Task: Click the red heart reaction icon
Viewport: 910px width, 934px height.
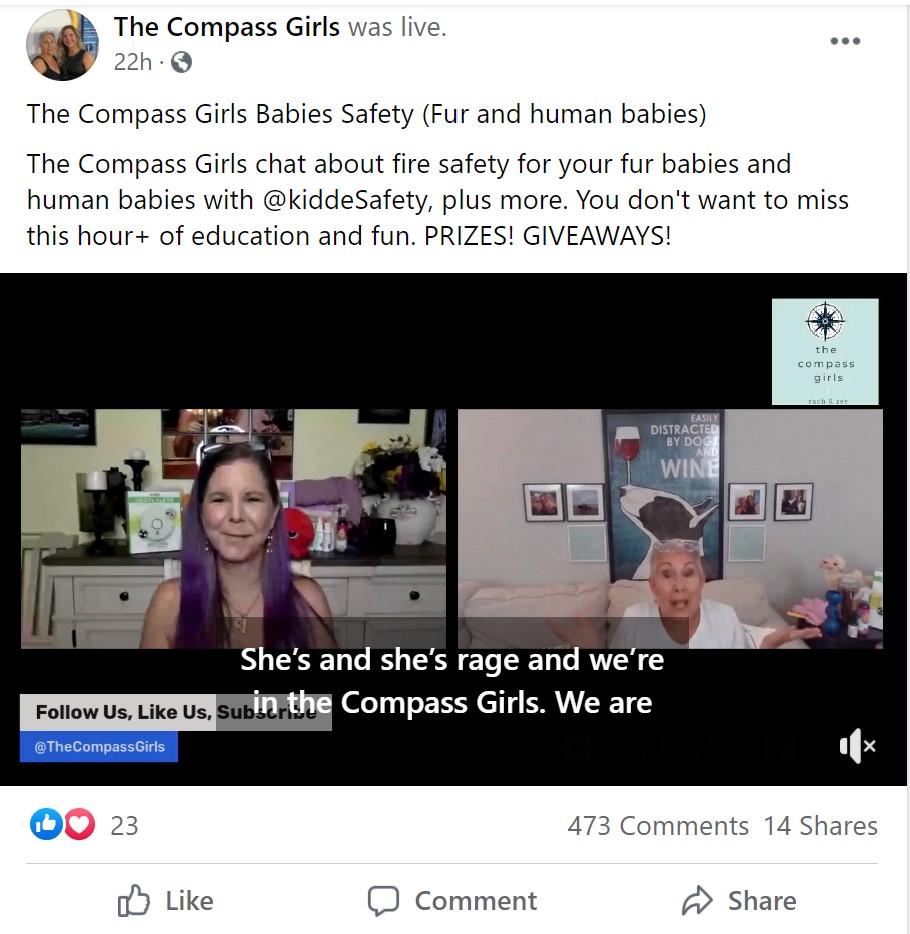Action: pyautogui.click(x=79, y=824)
